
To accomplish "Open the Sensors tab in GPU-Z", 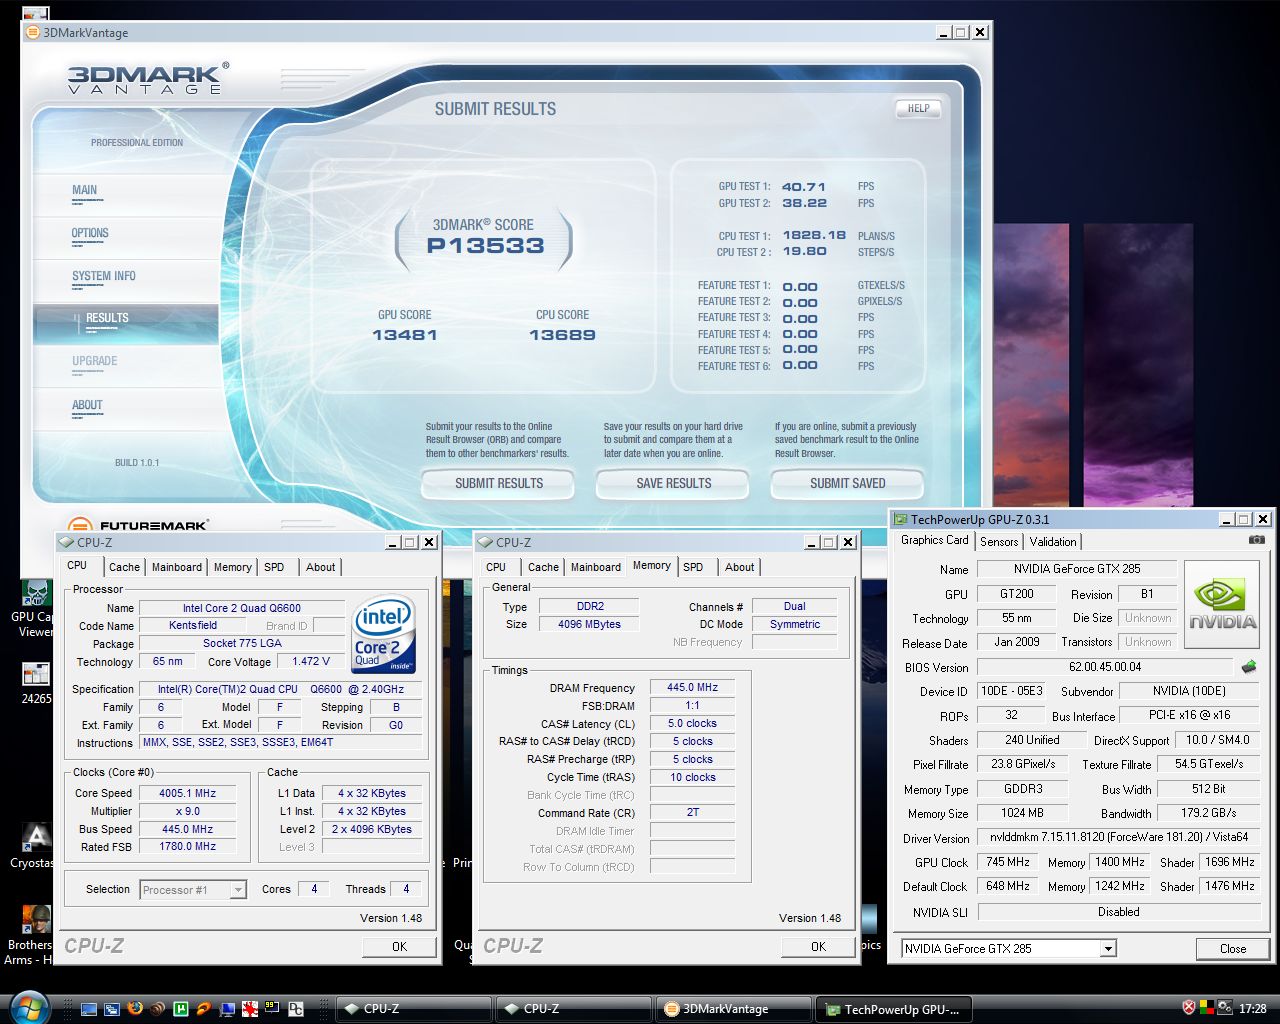I will click(999, 542).
